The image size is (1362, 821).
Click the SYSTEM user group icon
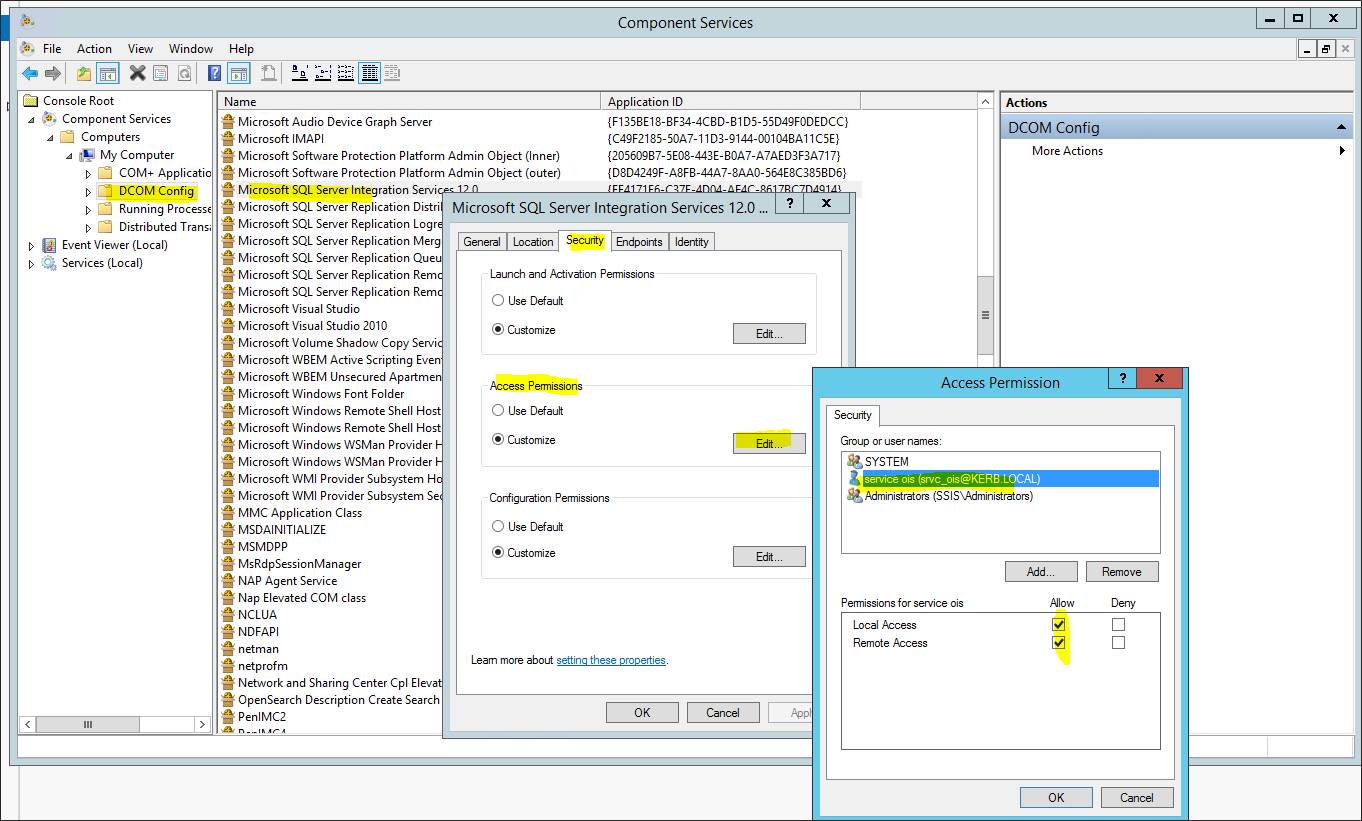(854, 461)
